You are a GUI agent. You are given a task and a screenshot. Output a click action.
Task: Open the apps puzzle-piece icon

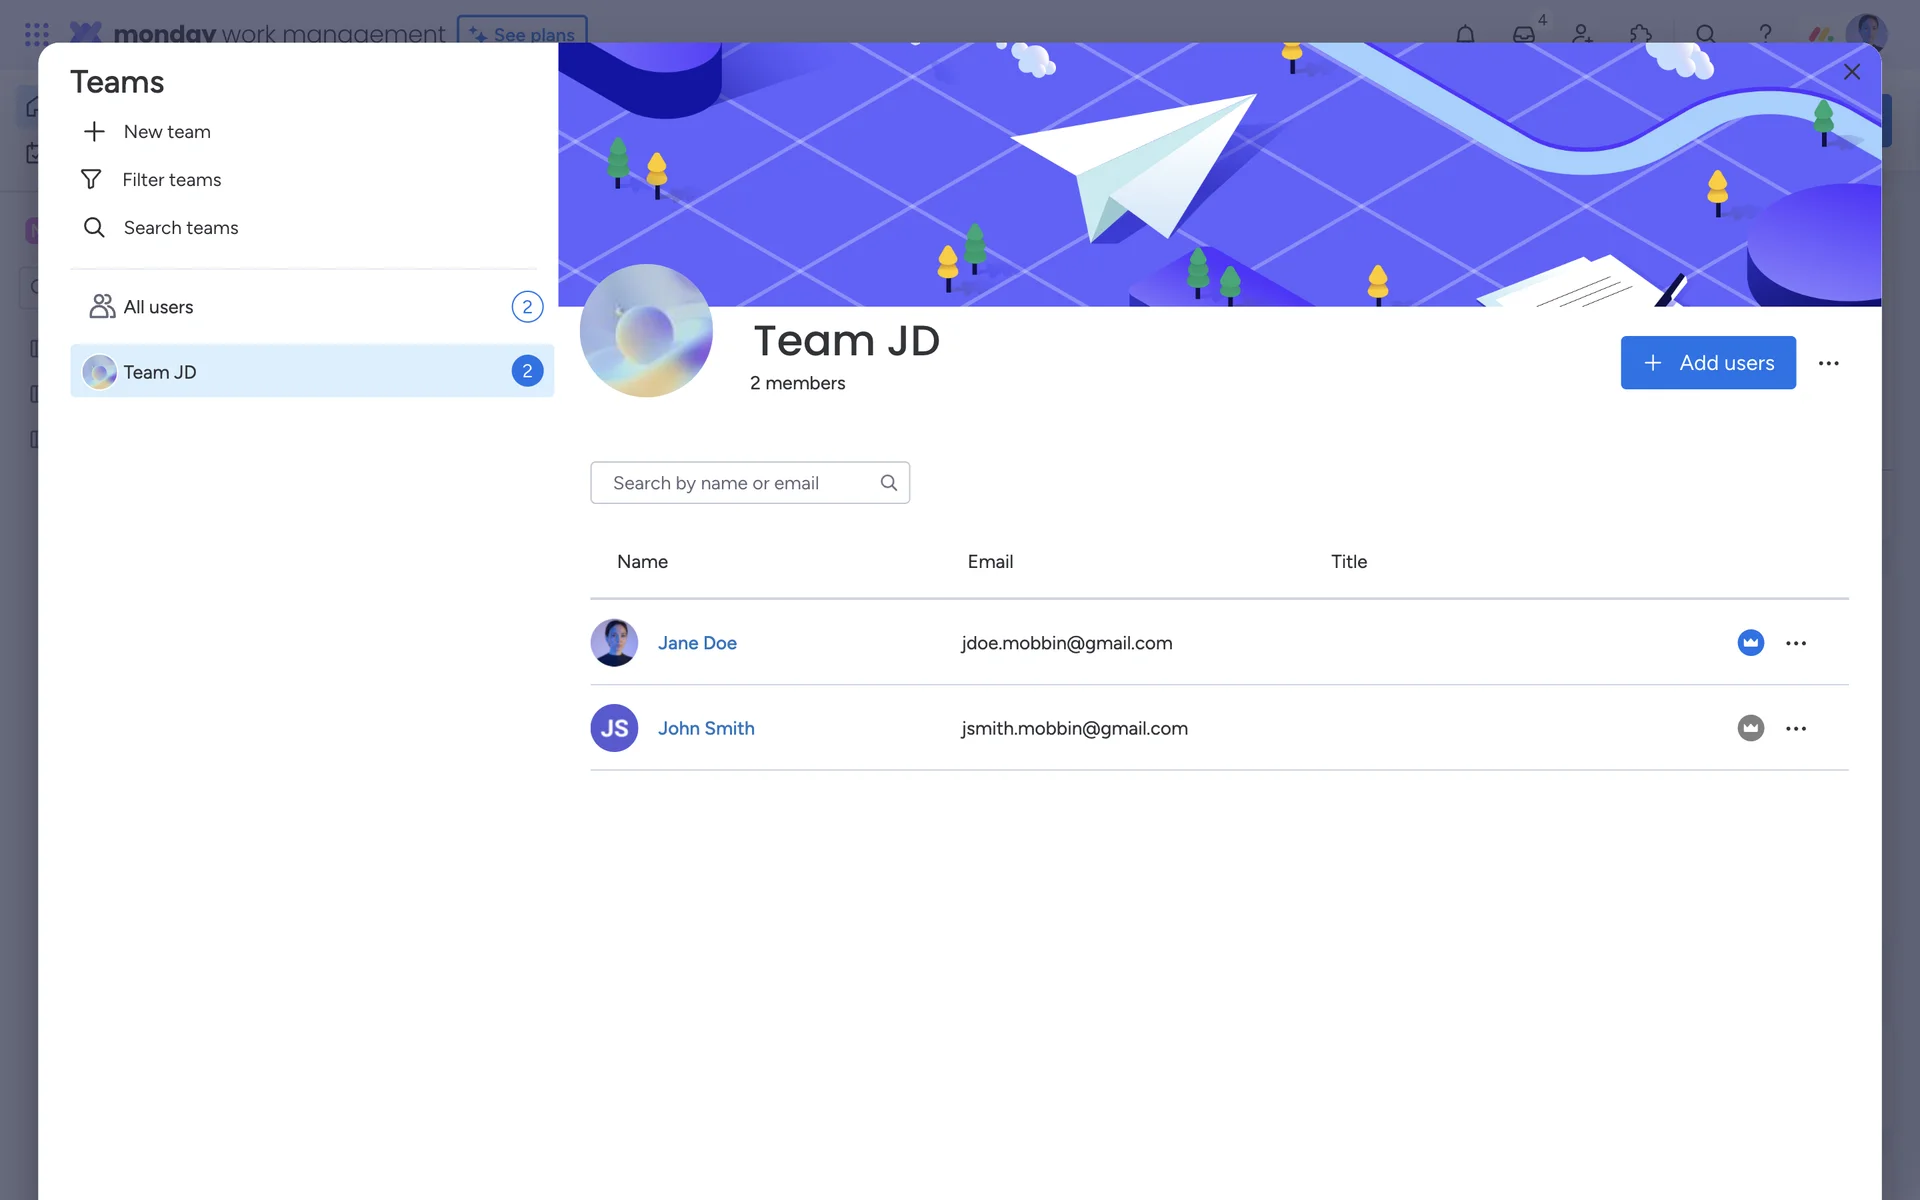(1640, 34)
